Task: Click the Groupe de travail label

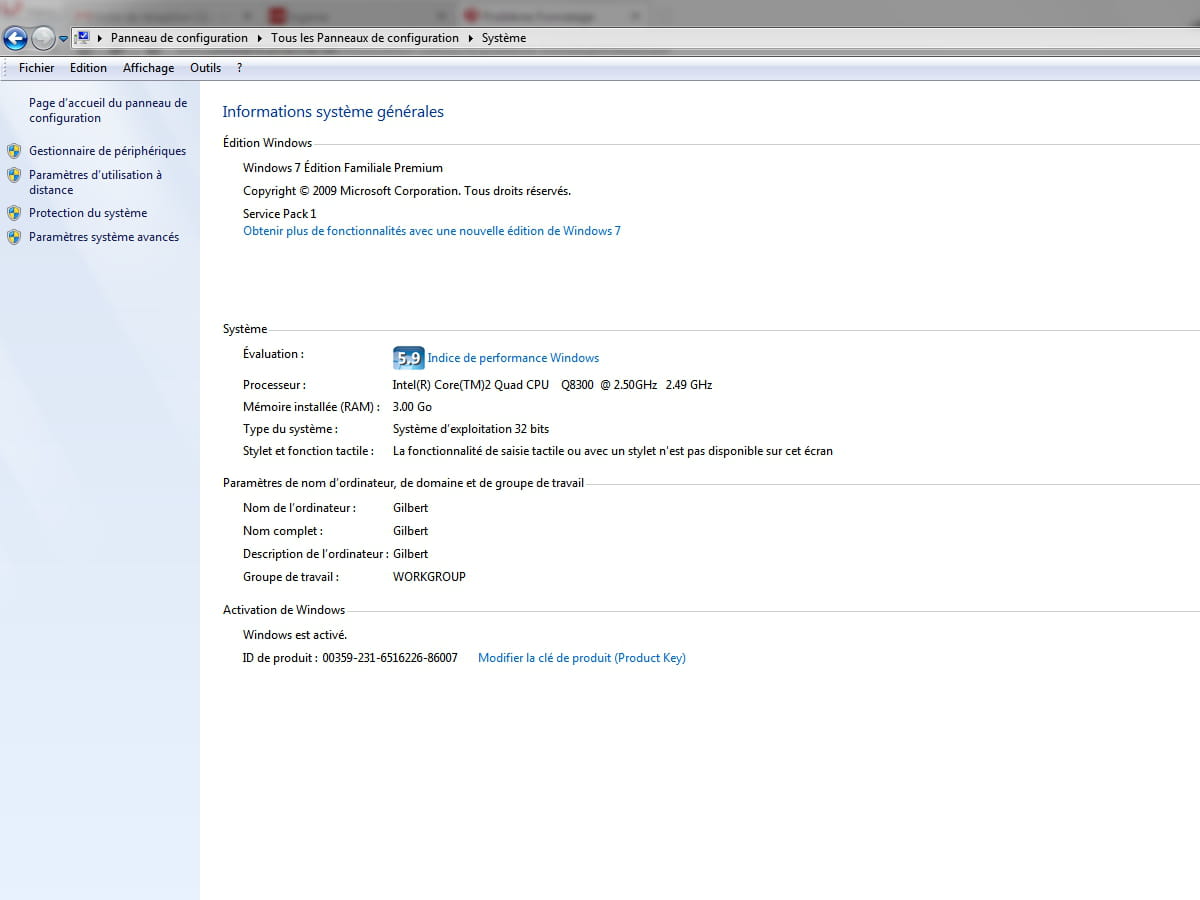Action: tap(291, 577)
